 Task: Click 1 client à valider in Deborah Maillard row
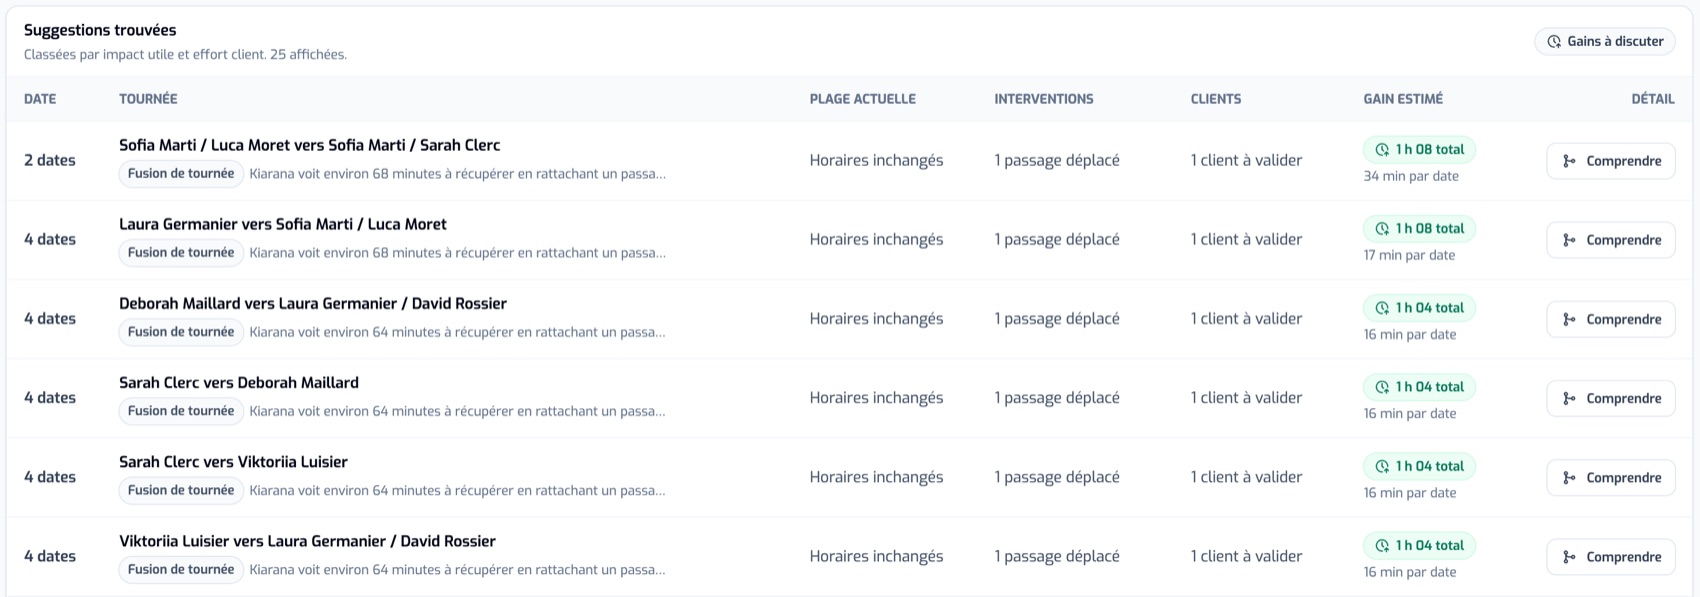1246,318
